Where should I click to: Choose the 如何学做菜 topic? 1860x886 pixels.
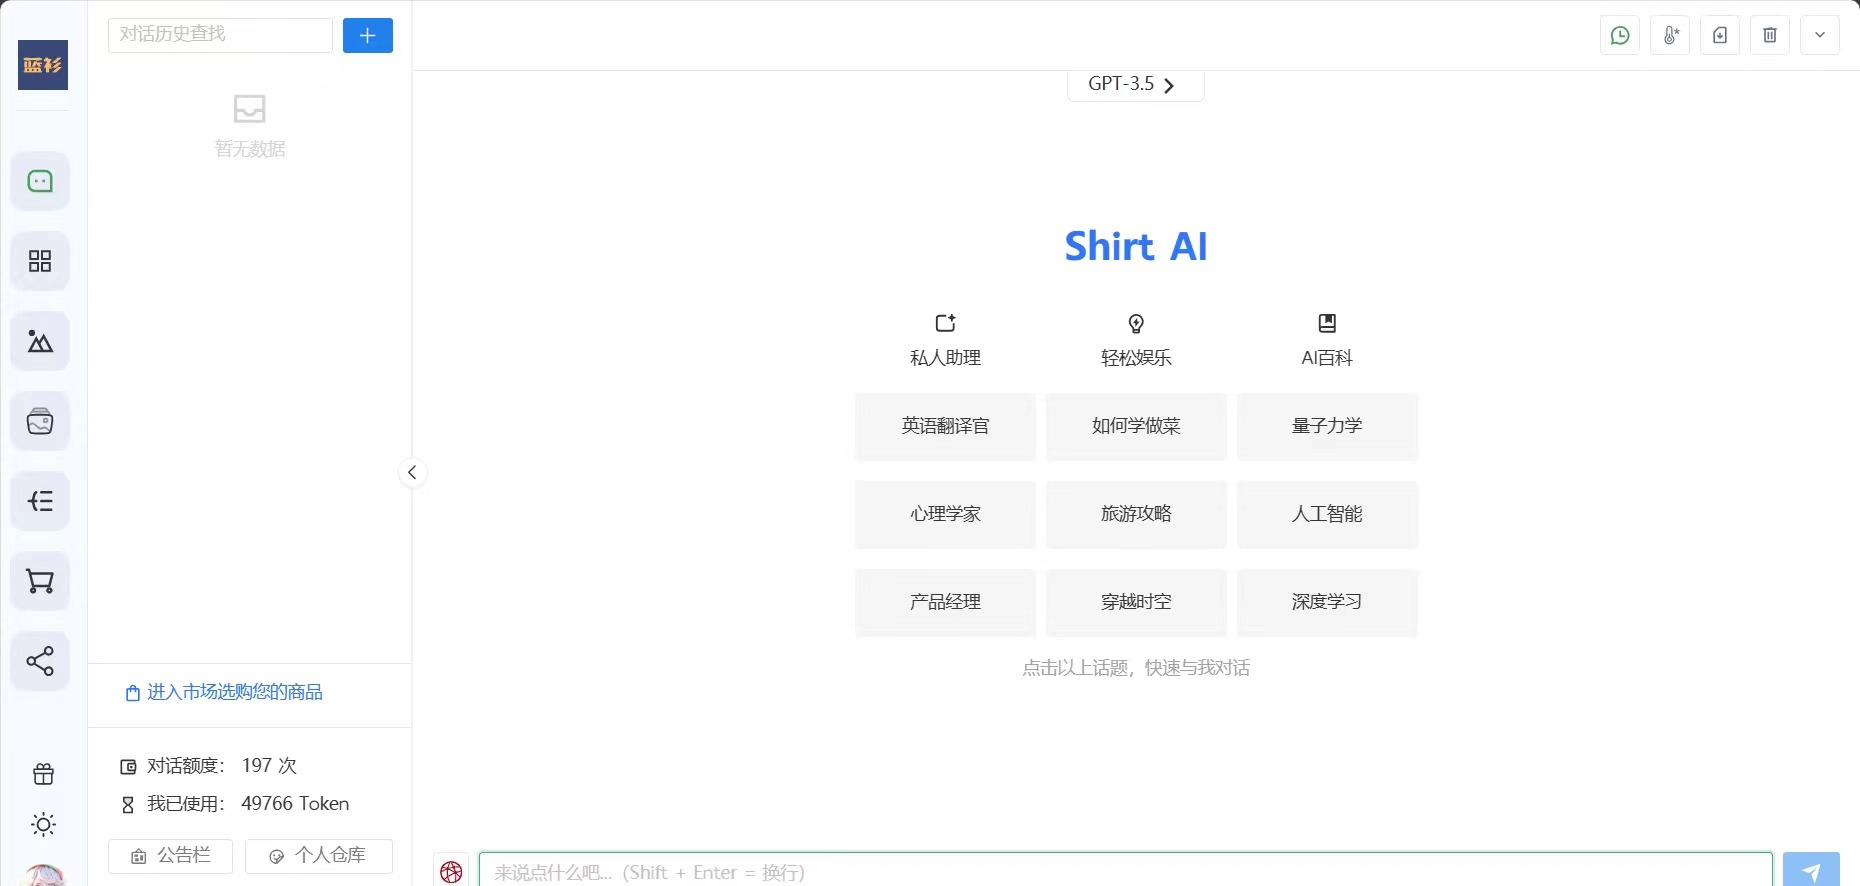(1136, 426)
